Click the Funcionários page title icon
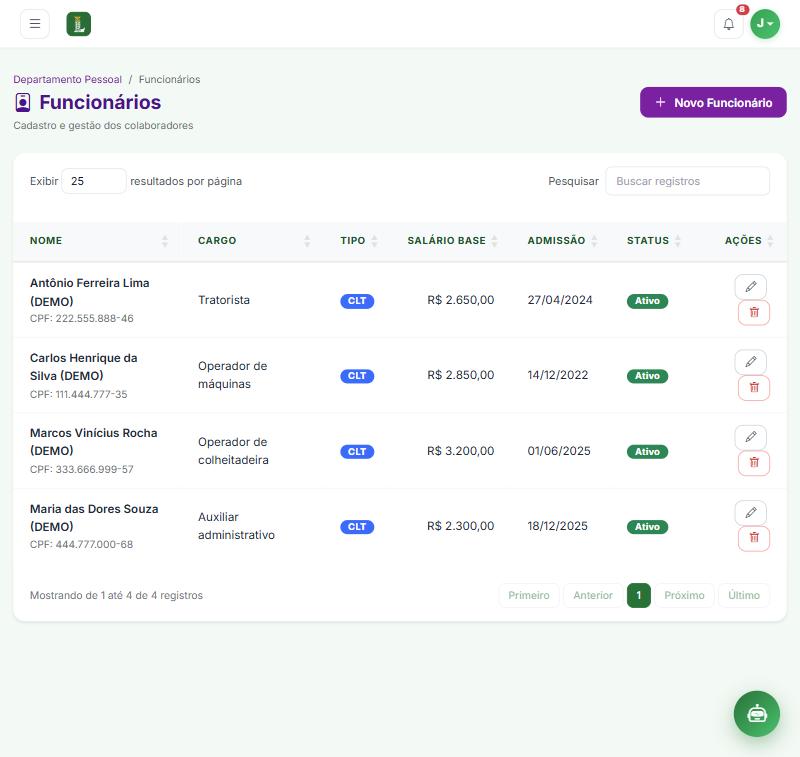This screenshot has width=800, height=757. click(x=22, y=103)
